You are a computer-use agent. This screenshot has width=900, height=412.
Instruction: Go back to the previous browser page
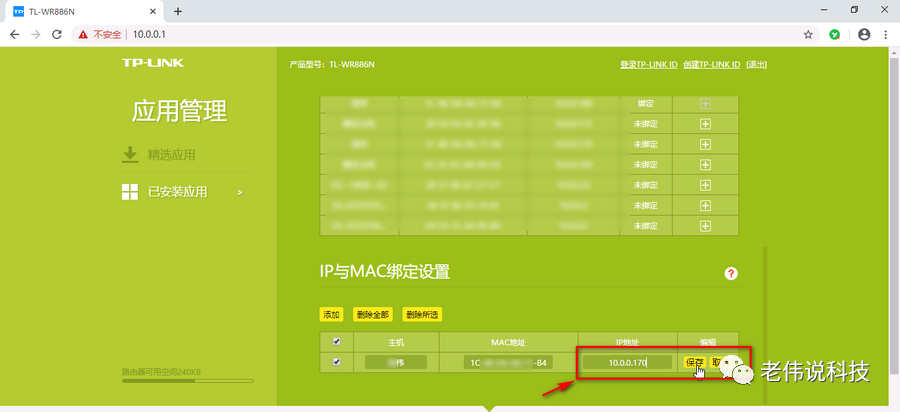14,34
